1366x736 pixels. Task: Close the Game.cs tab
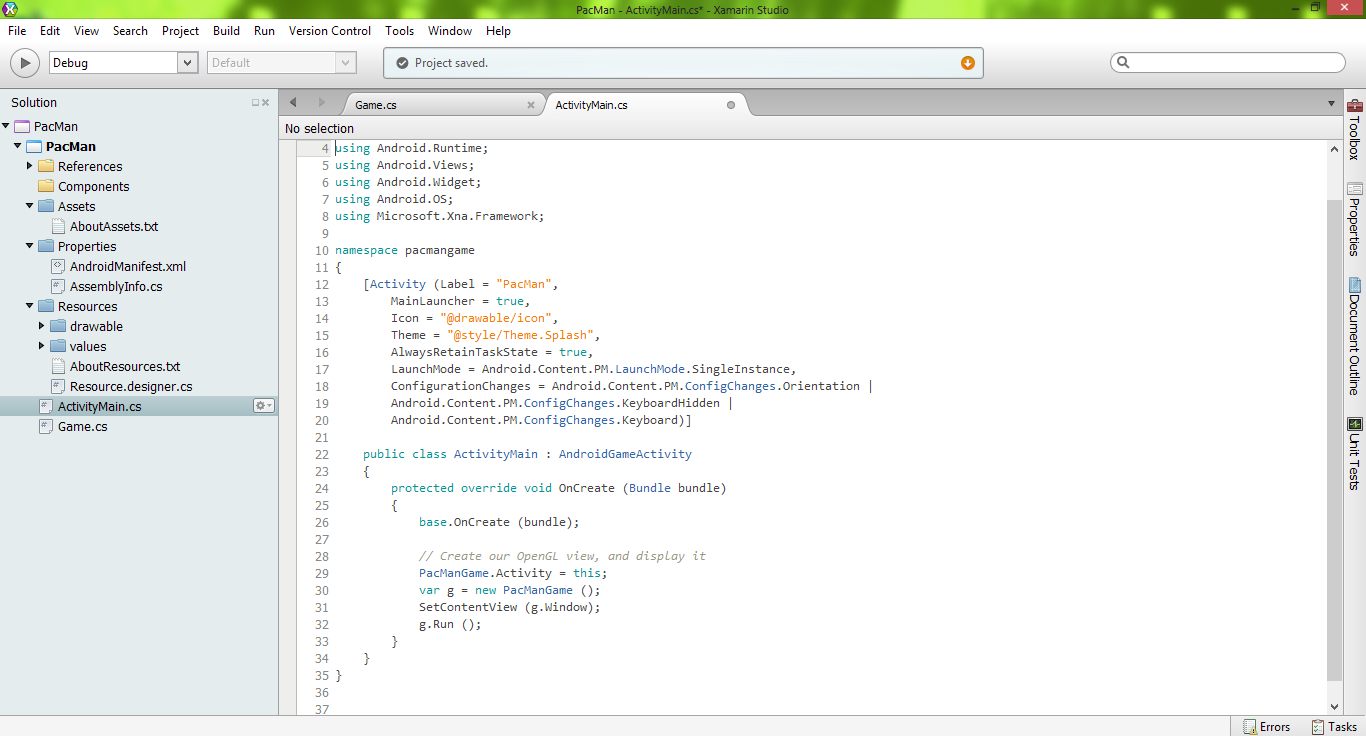[x=531, y=103]
